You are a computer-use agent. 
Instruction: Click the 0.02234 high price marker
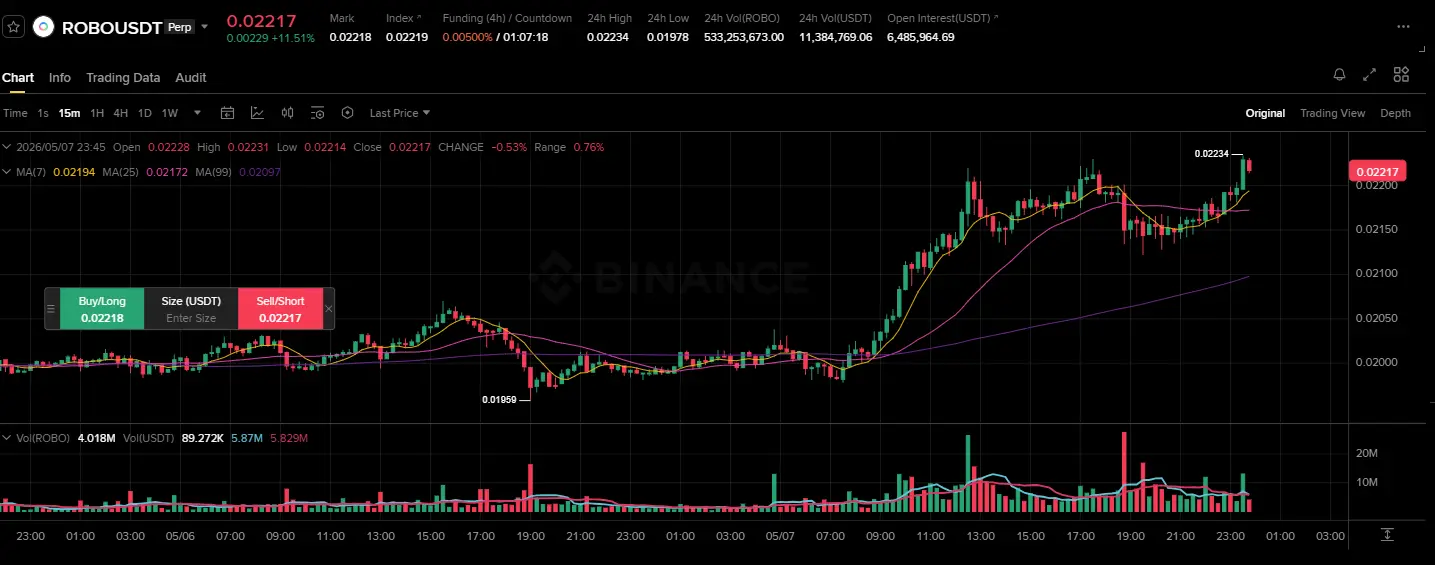(x=1211, y=153)
